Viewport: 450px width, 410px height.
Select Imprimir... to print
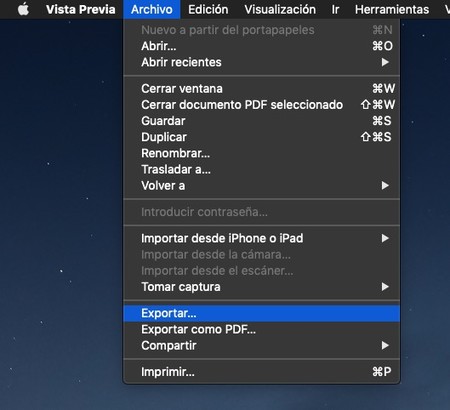click(x=262, y=372)
